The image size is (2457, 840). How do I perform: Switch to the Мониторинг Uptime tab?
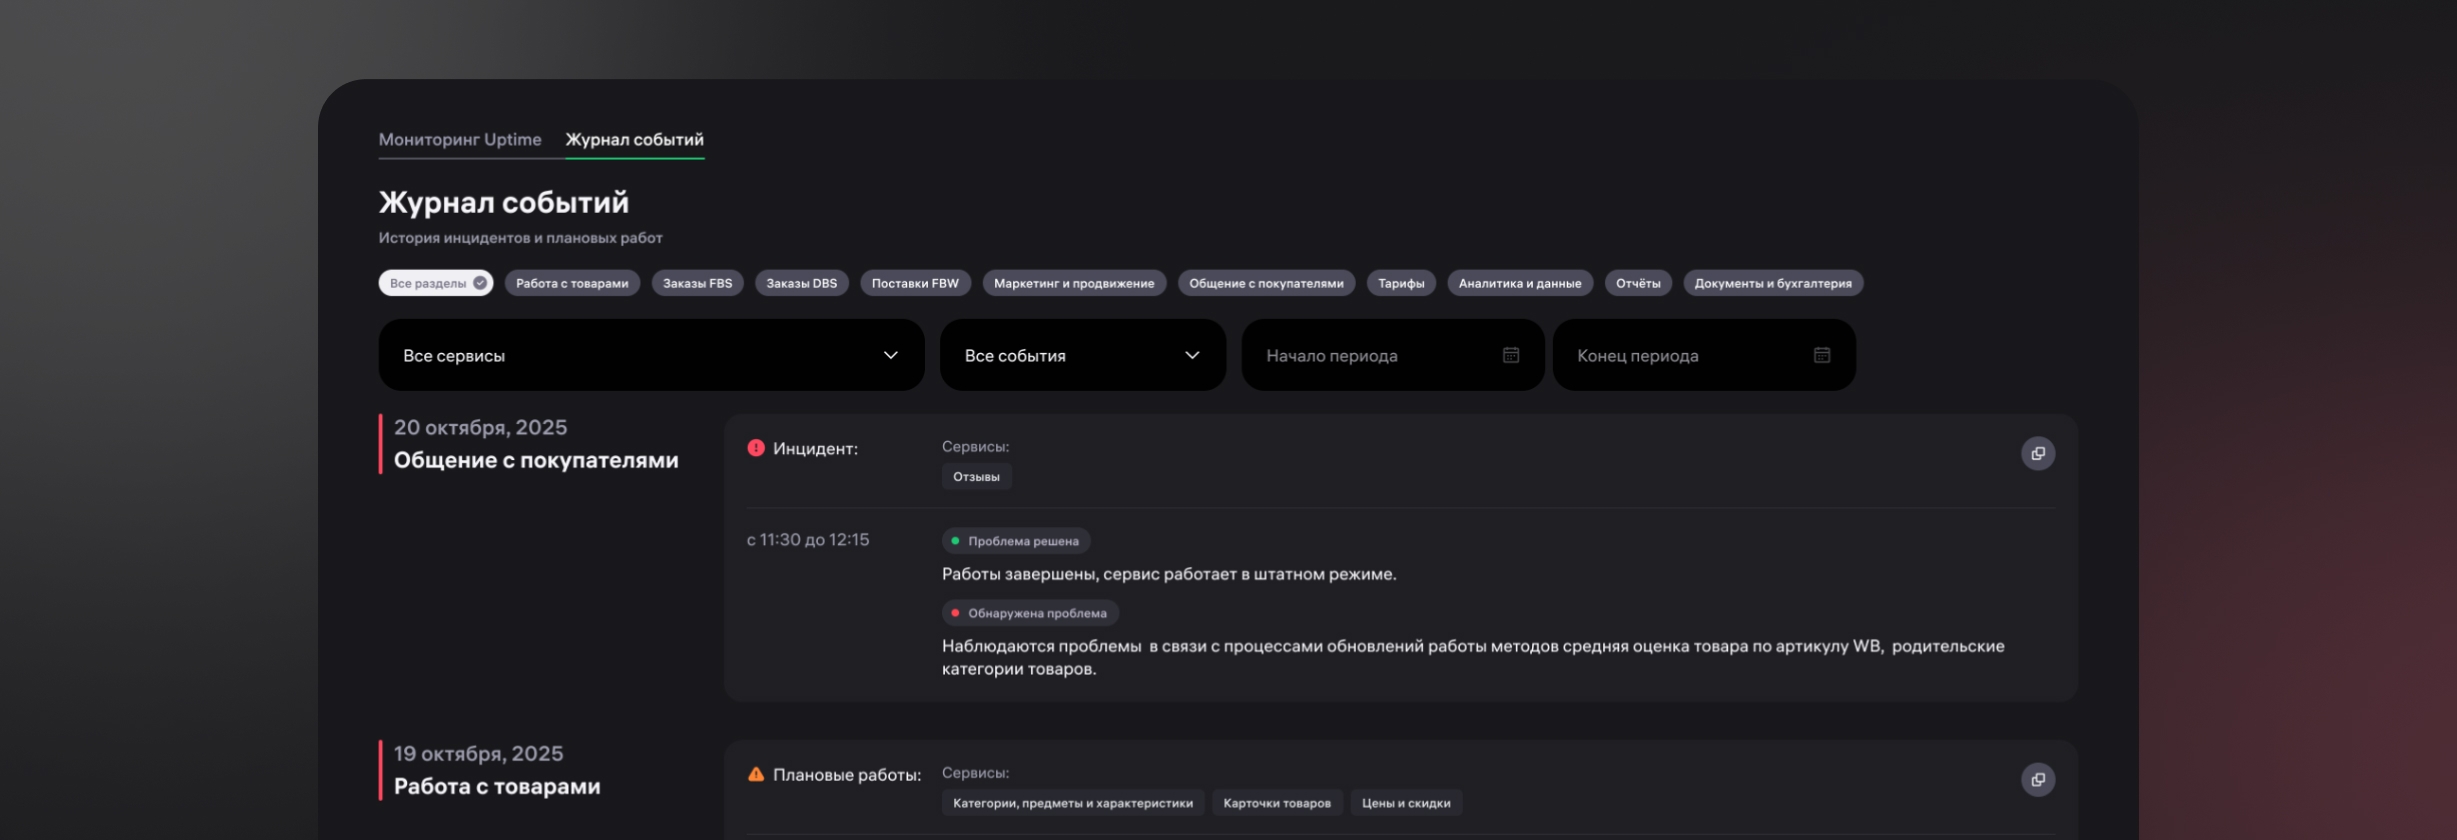click(460, 140)
